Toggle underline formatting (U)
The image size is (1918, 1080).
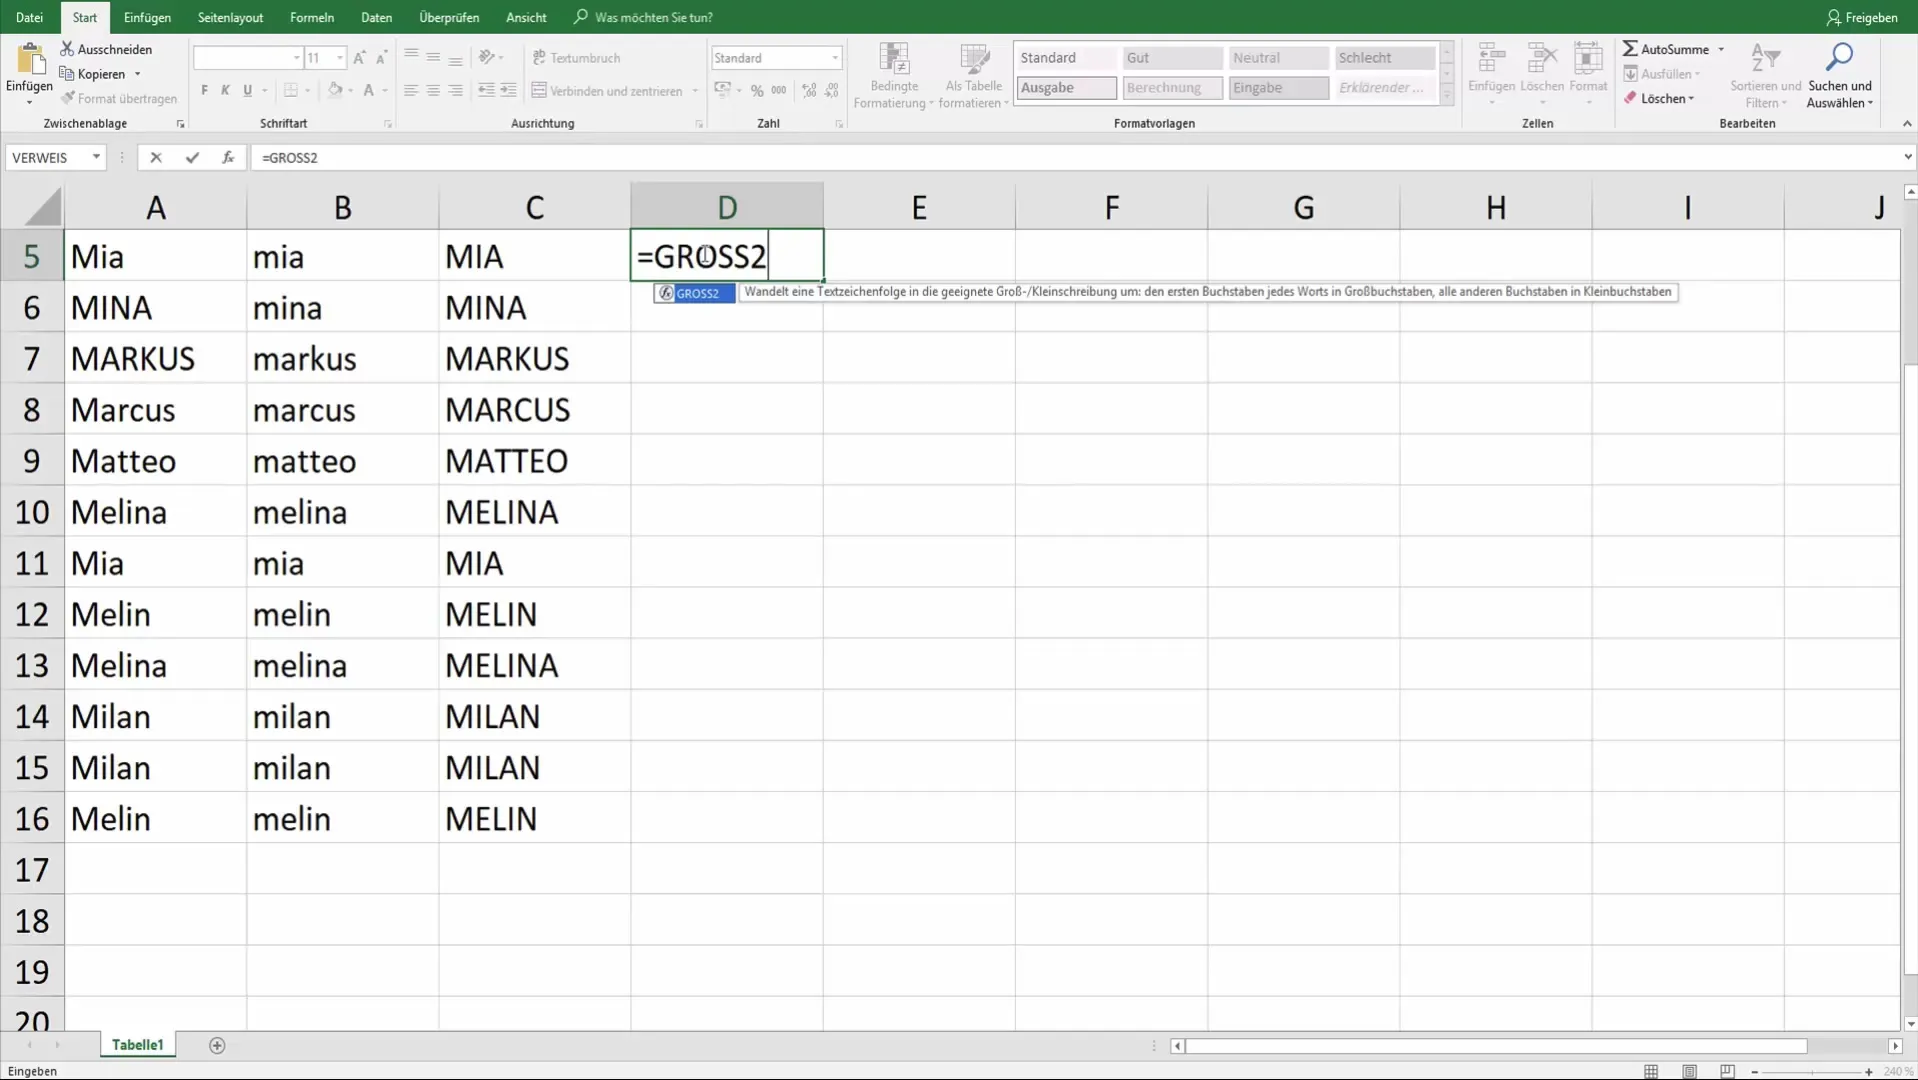click(247, 90)
